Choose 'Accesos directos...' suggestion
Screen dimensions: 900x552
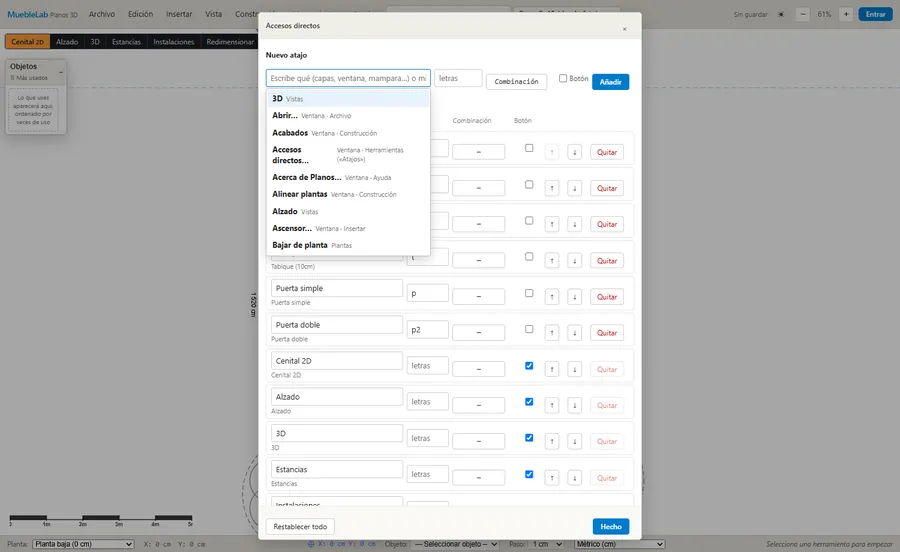348,155
